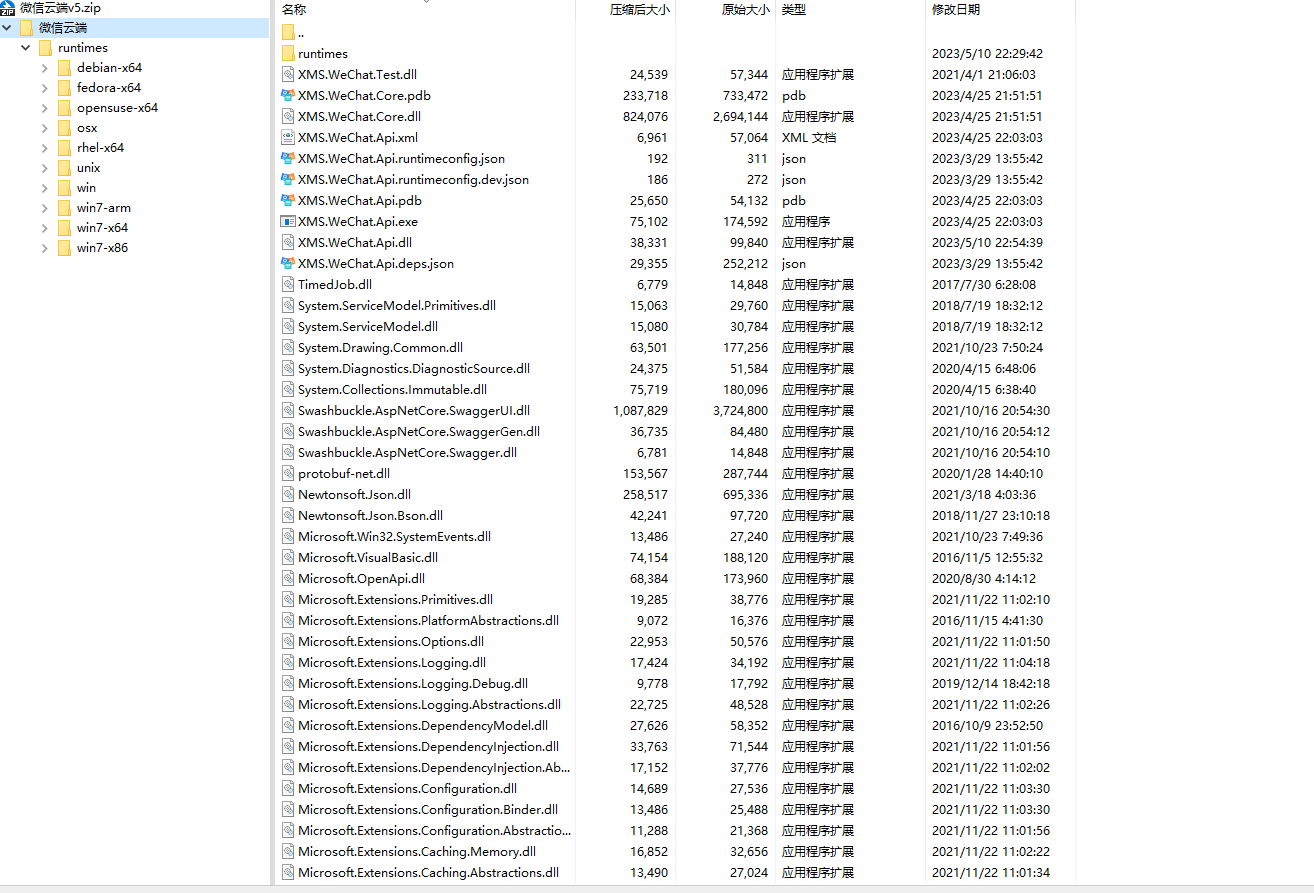Image resolution: width=1314 pixels, height=893 pixels.
Task: Expand the win7-arm tree node
Action: click(x=45, y=208)
